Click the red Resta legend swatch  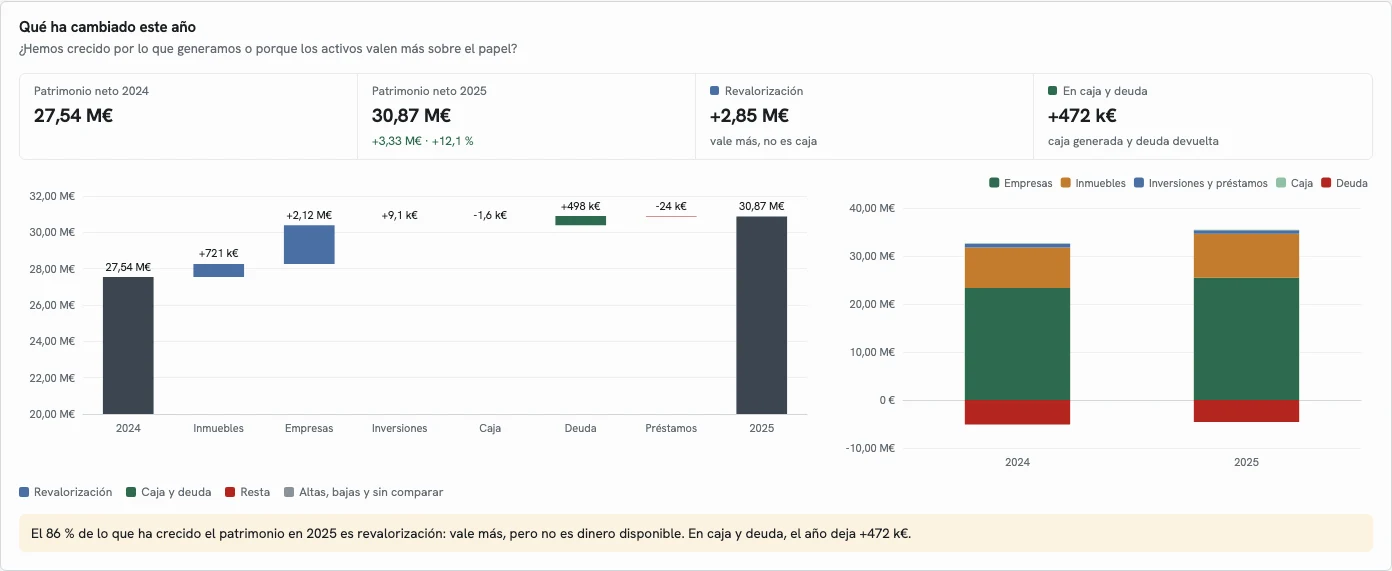coord(230,492)
